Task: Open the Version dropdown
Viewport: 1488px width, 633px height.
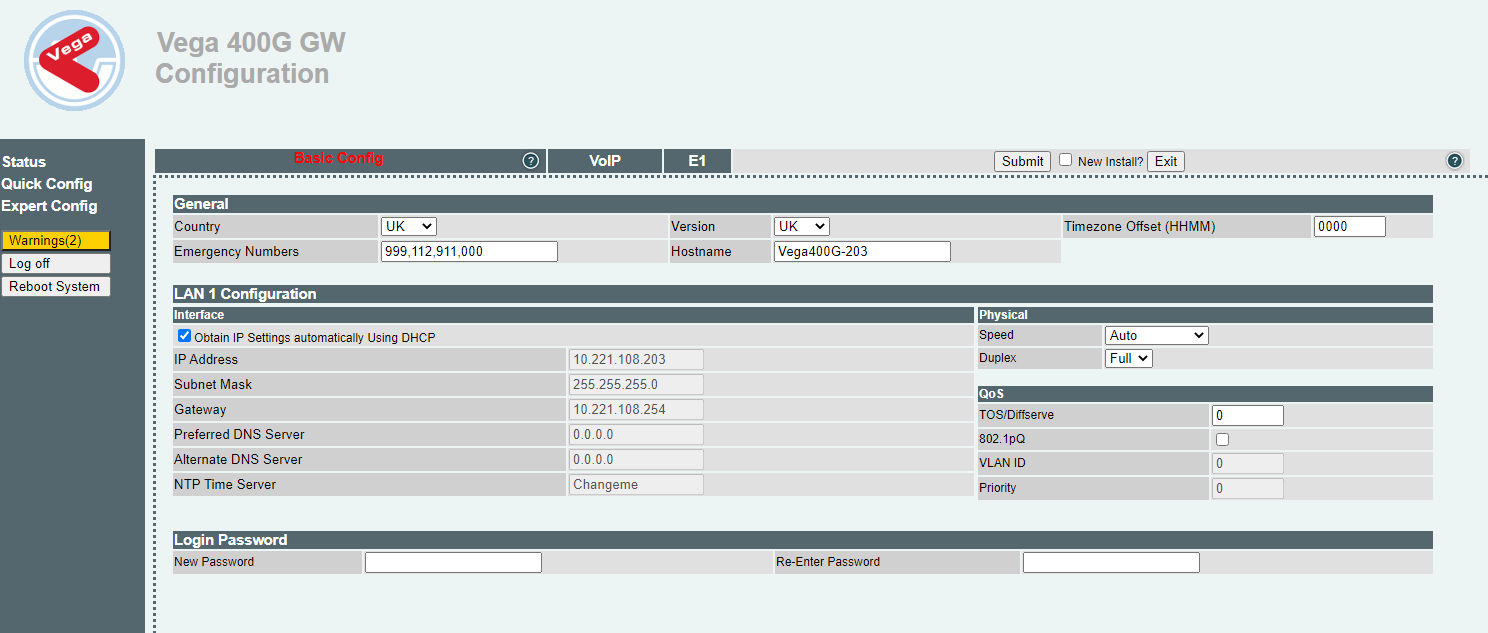Action: point(801,227)
